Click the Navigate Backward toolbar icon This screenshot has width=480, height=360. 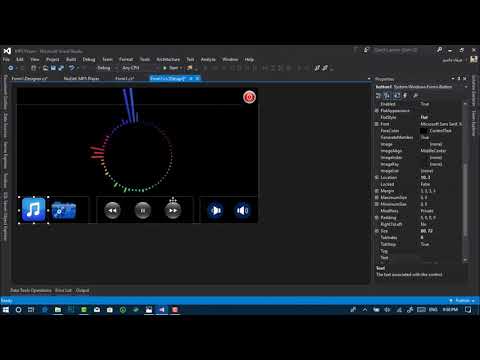pyautogui.click(x=11, y=68)
